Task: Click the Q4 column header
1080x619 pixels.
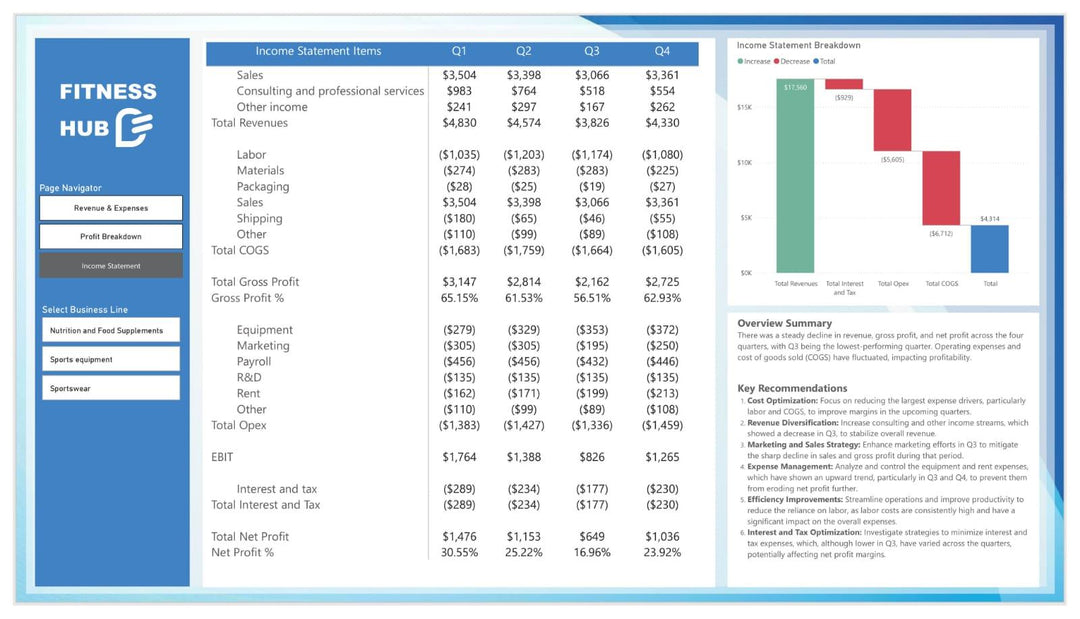Action: (x=662, y=51)
